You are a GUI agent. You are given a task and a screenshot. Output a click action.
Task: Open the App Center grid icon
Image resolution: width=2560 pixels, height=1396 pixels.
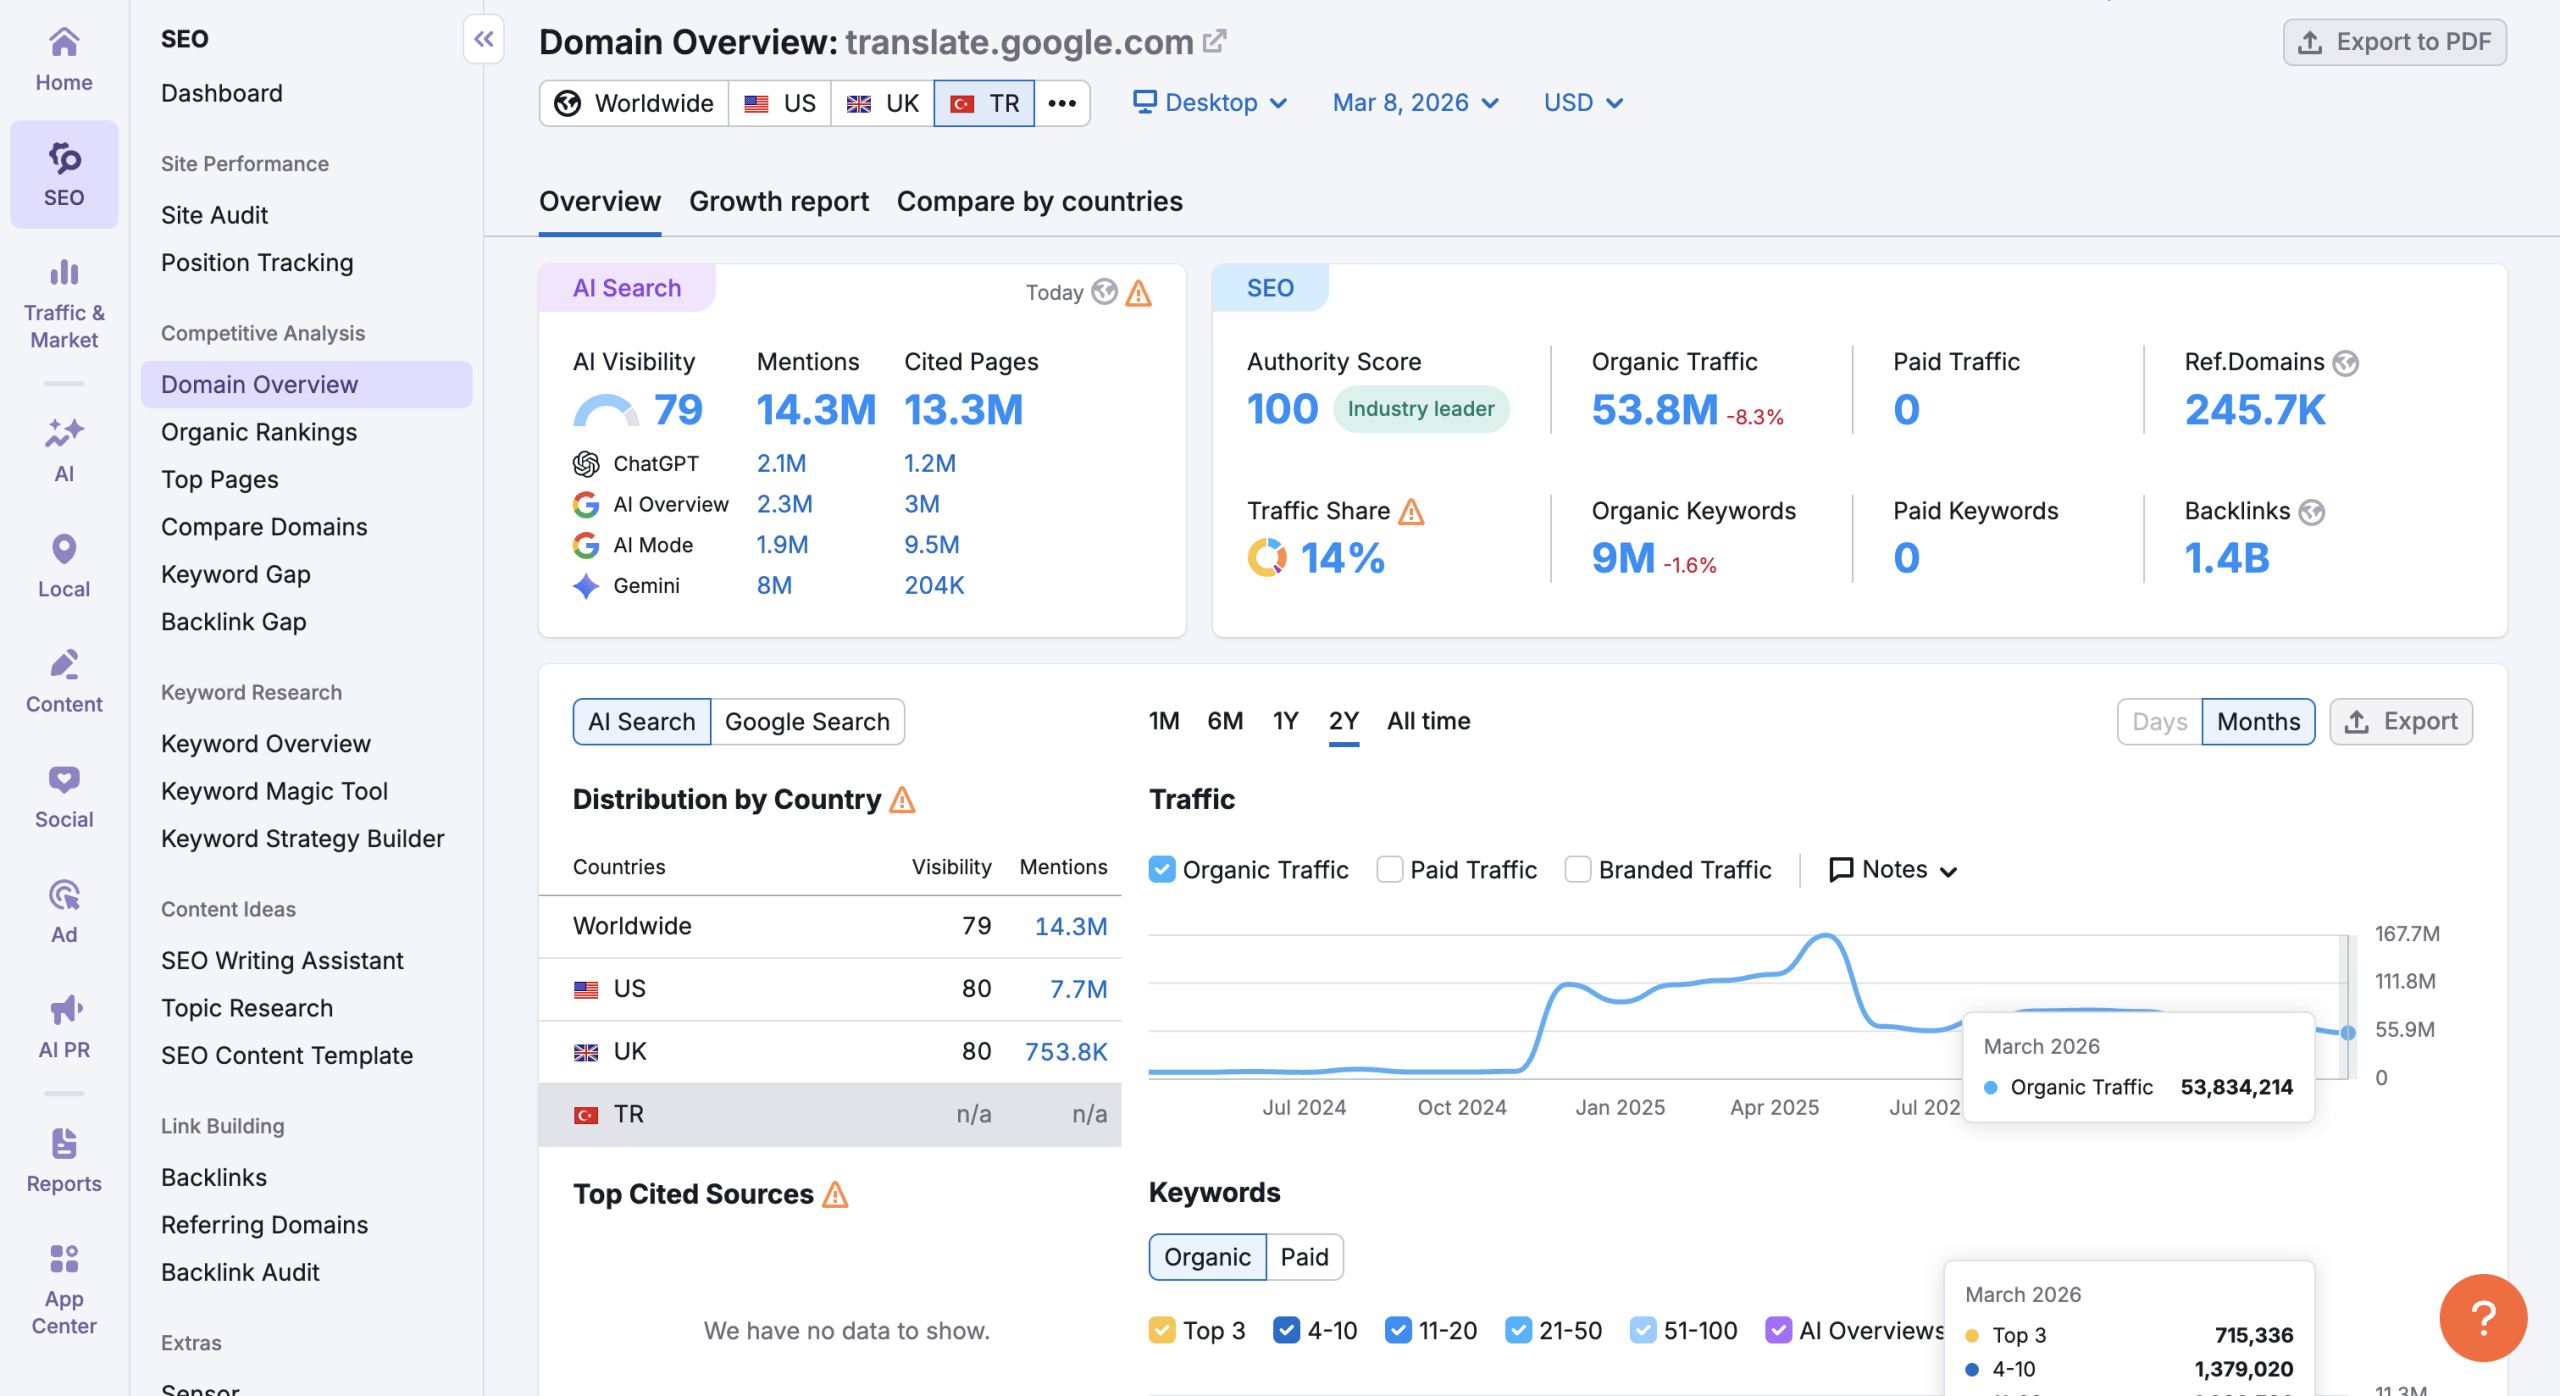point(64,1259)
